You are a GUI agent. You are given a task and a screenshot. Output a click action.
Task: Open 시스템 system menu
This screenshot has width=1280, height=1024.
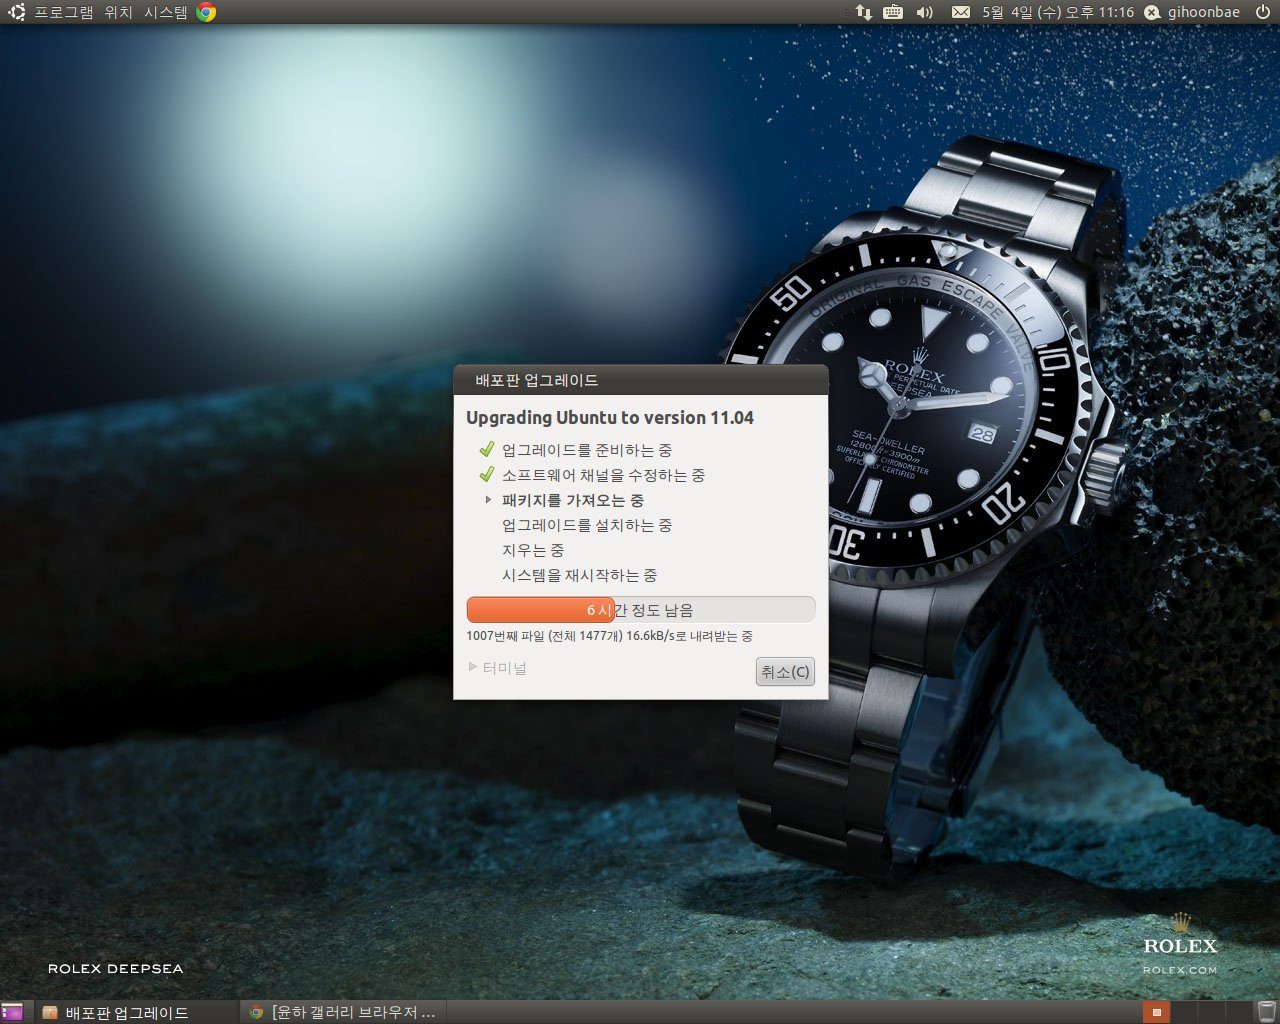[x=166, y=12]
